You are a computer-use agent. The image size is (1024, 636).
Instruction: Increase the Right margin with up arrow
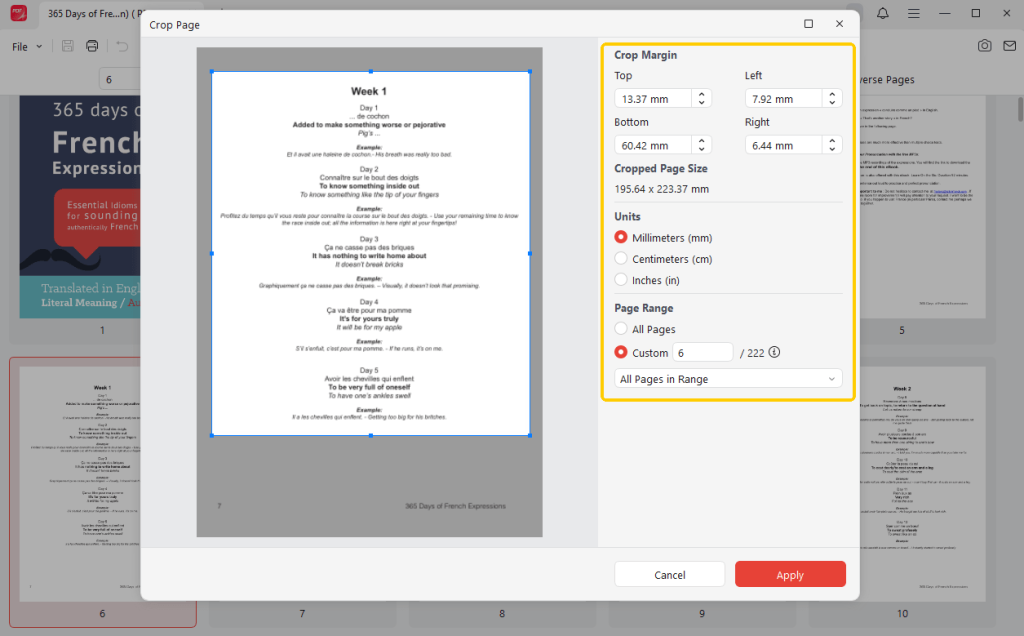pos(832,140)
